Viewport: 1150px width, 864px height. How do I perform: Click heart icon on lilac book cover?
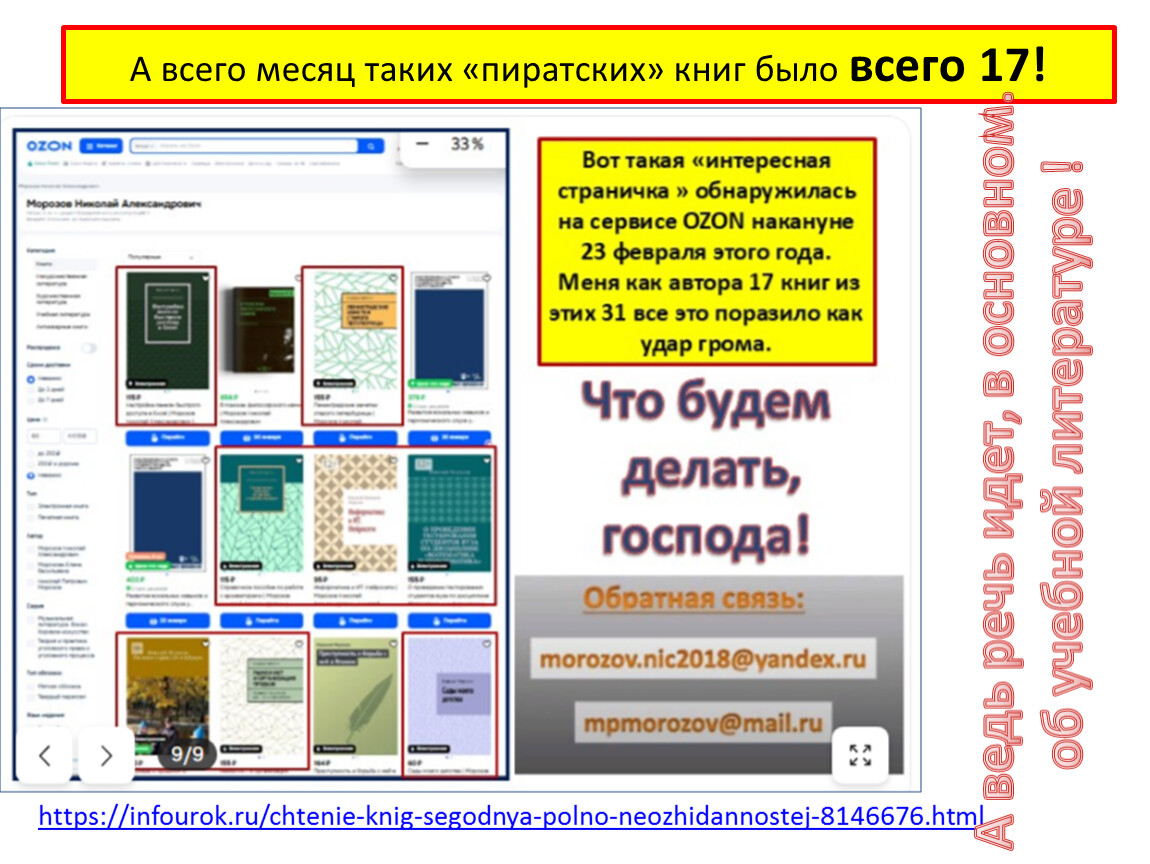point(487,646)
